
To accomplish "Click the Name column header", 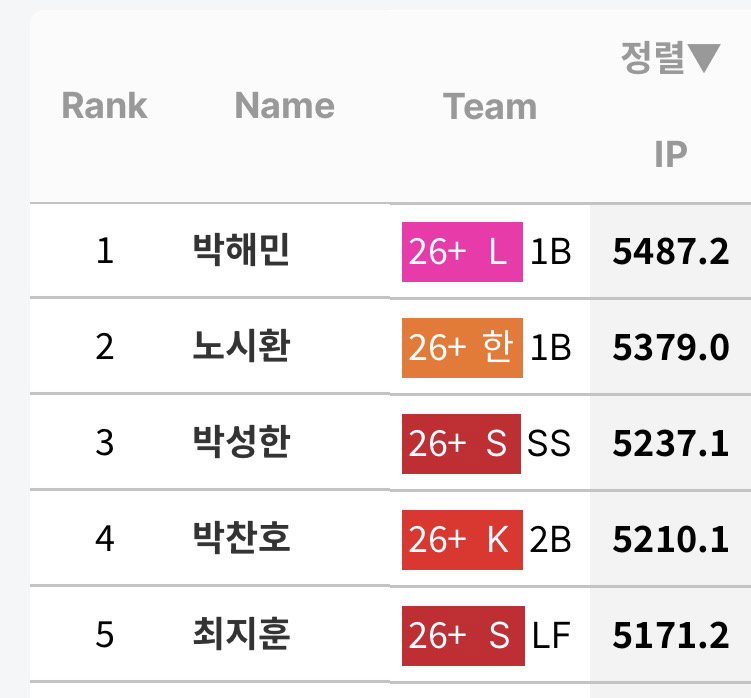I will point(284,105).
